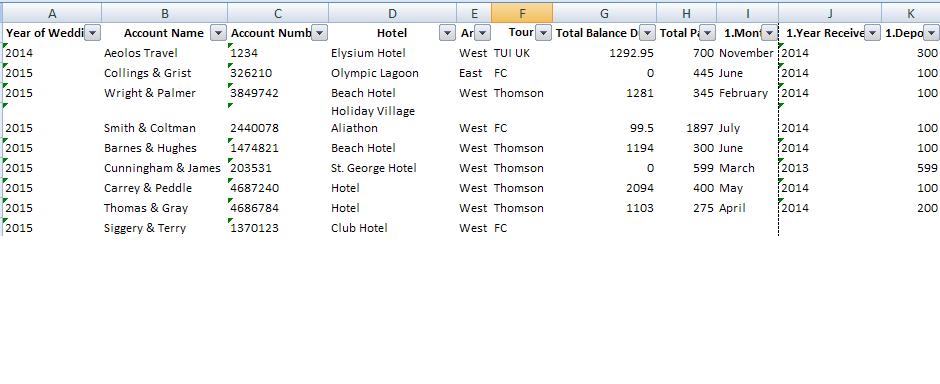Select column D header
This screenshot has width=940, height=384.
(393, 13)
